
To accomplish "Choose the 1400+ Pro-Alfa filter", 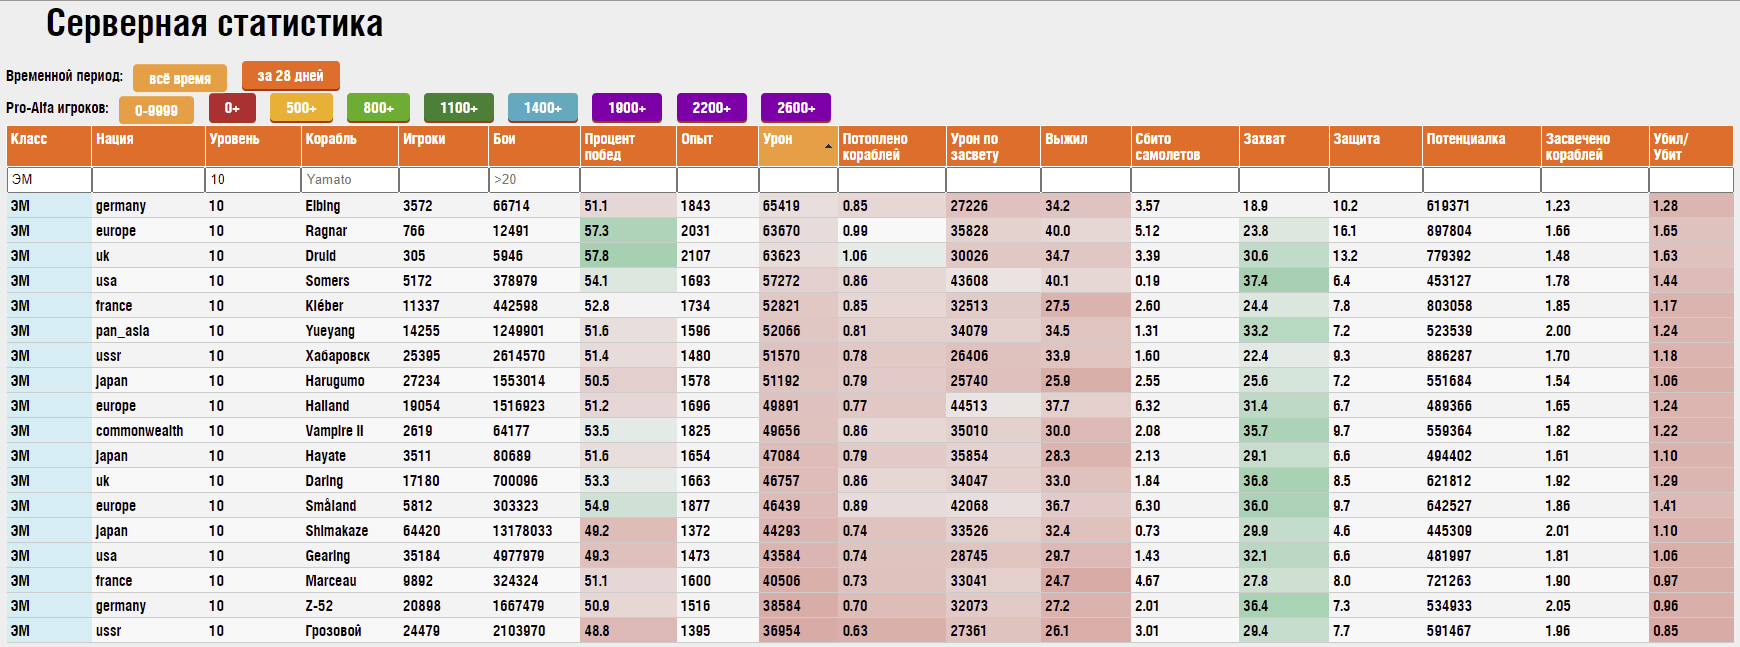I will pos(543,108).
